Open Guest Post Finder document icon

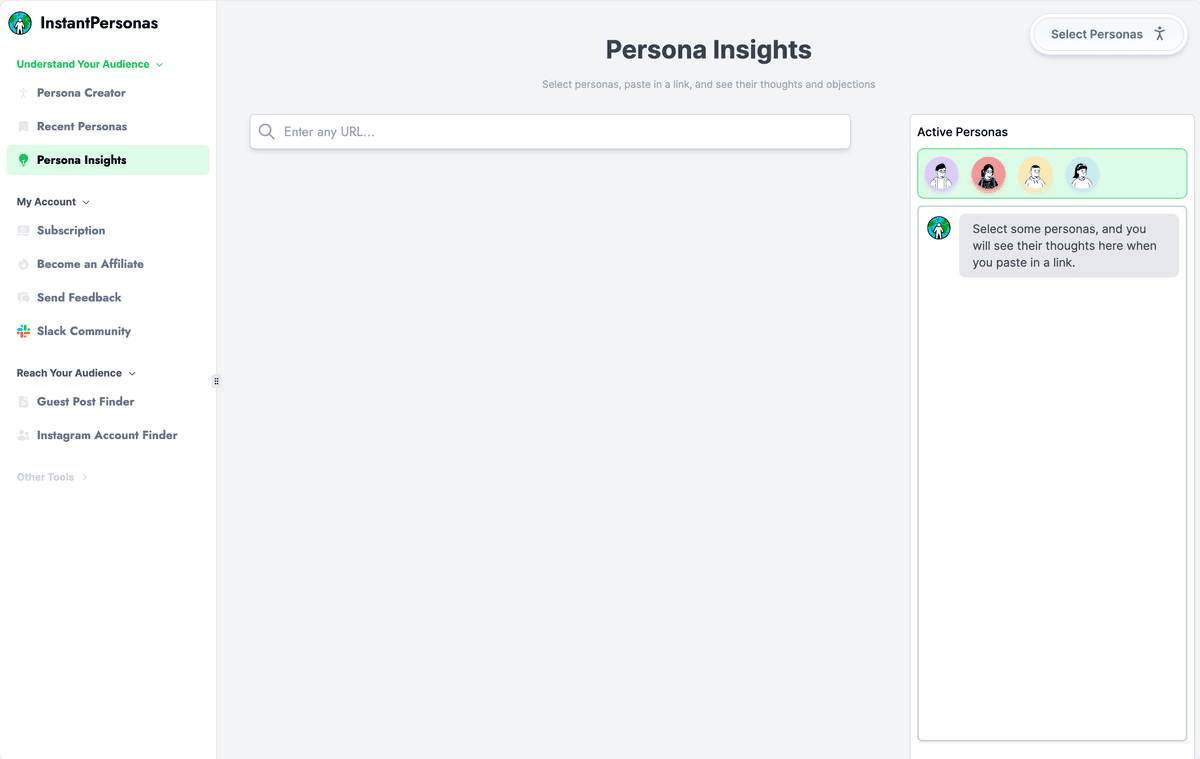tap(22, 401)
